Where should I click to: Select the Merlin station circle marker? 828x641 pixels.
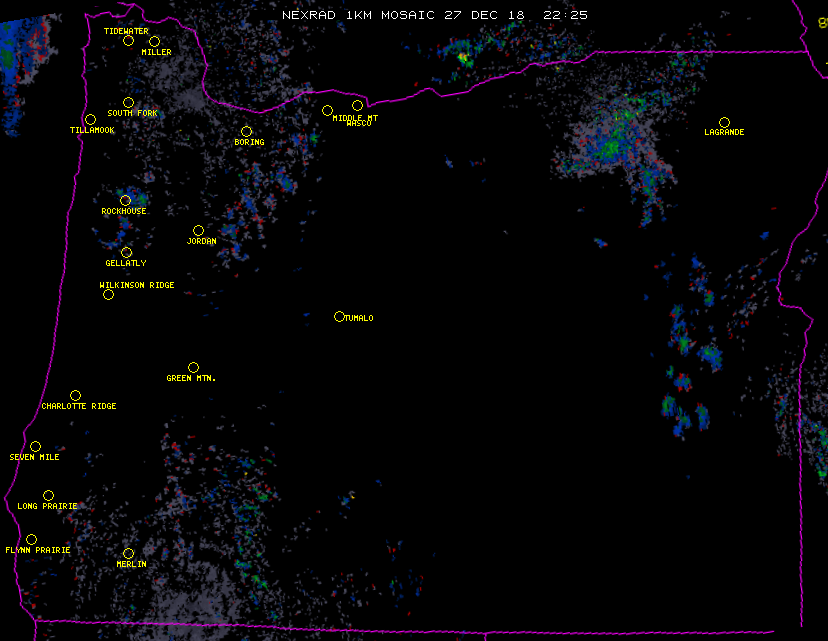coord(128,553)
